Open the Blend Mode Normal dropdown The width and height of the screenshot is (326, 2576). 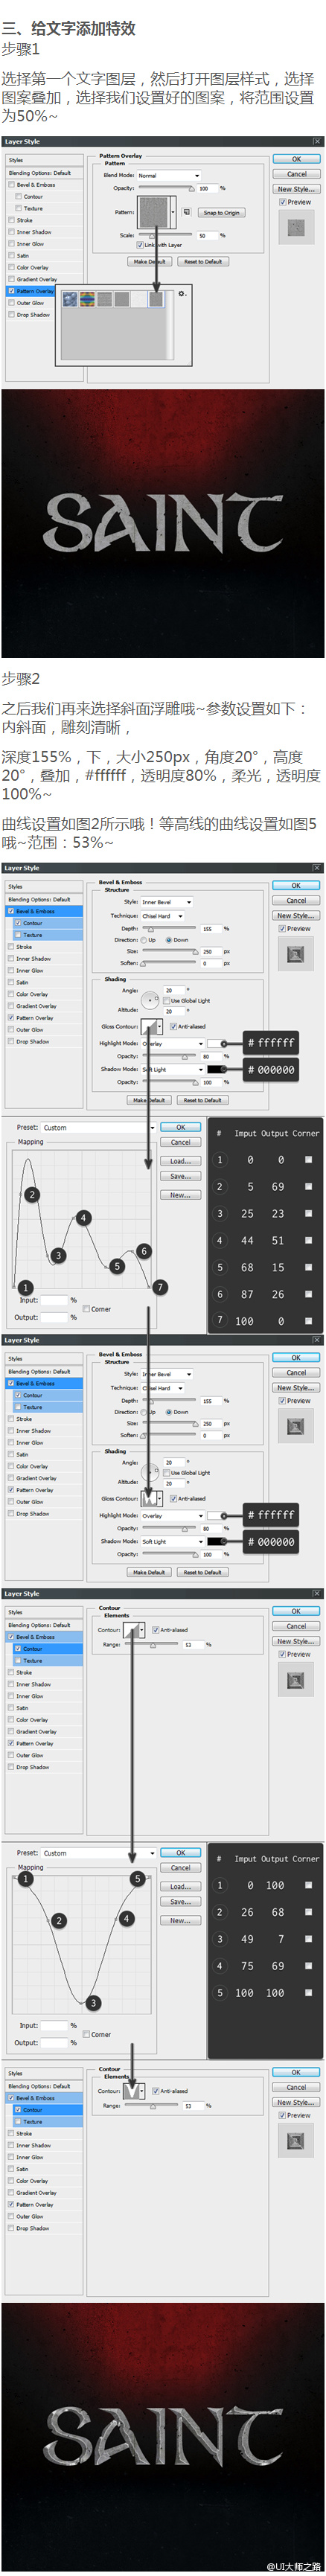[x=168, y=175]
